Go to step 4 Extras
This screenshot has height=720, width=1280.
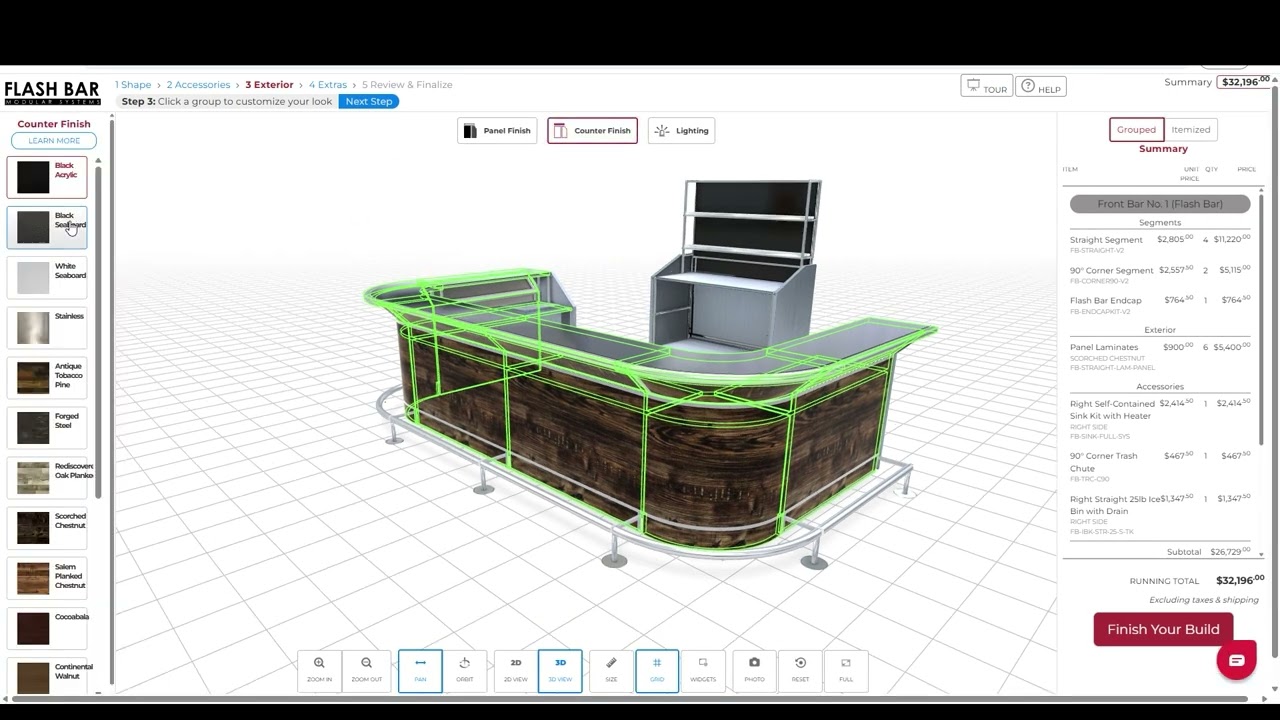(328, 85)
